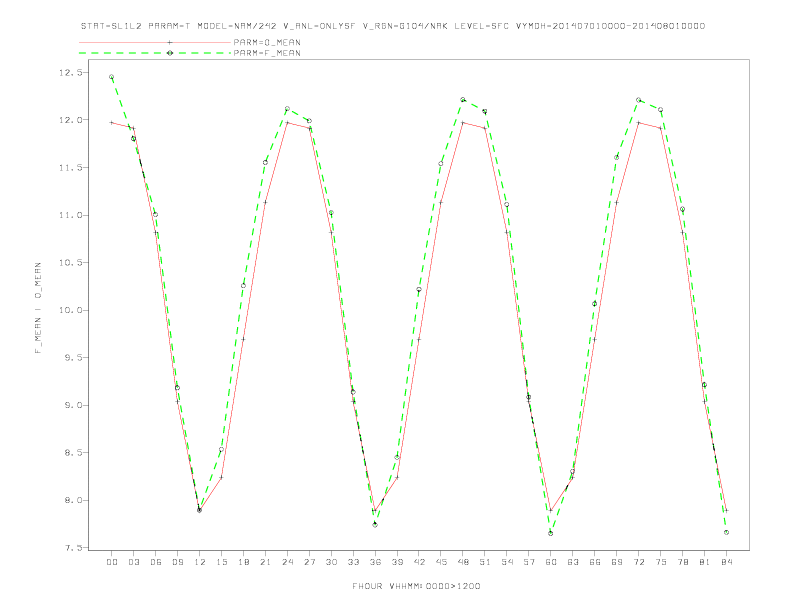Click the 45 forecast hour tick label
This screenshot has height=612, width=792.
(441, 562)
